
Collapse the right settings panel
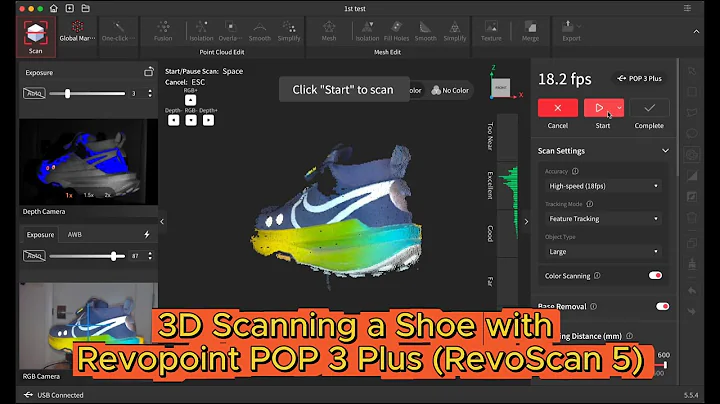526,221
